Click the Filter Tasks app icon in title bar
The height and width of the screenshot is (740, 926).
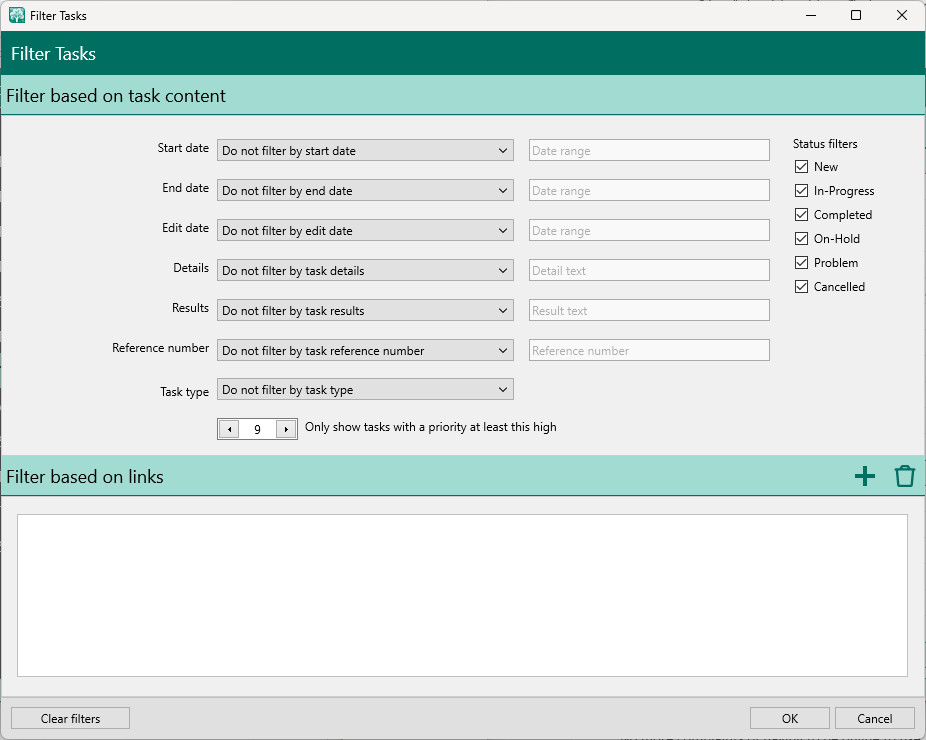point(17,16)
